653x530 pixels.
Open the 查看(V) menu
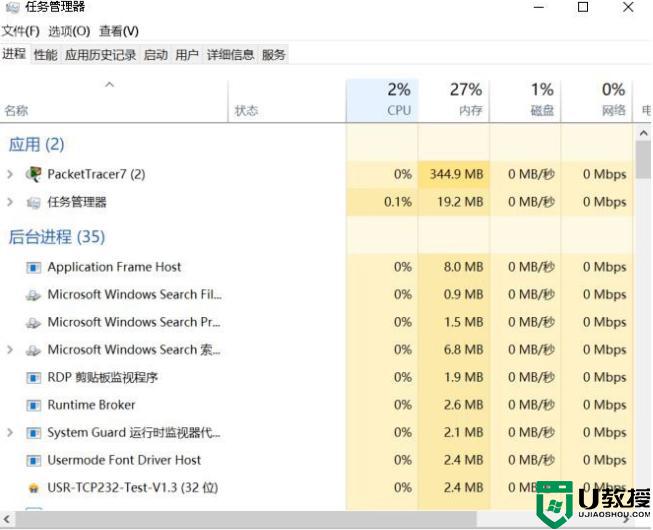tap(119, 31)
